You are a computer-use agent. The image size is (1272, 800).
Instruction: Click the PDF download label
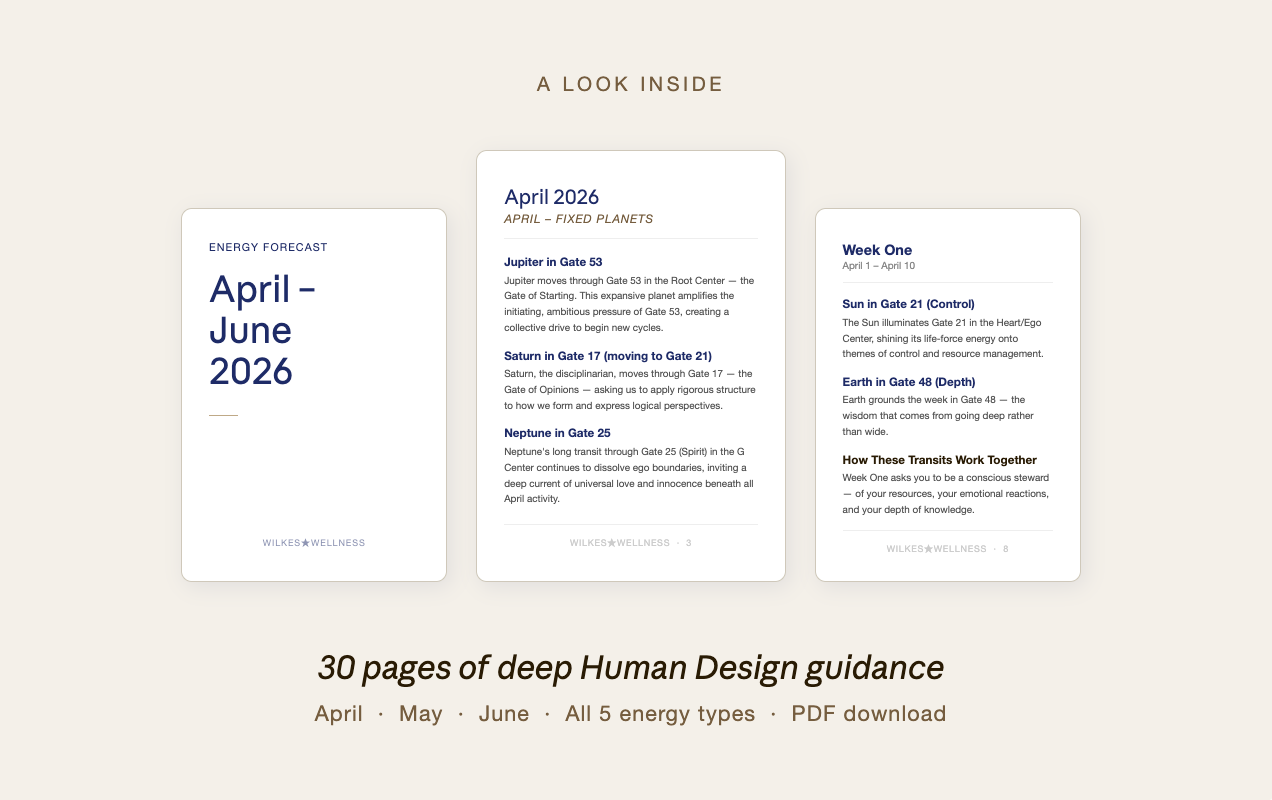coord(868,713)
